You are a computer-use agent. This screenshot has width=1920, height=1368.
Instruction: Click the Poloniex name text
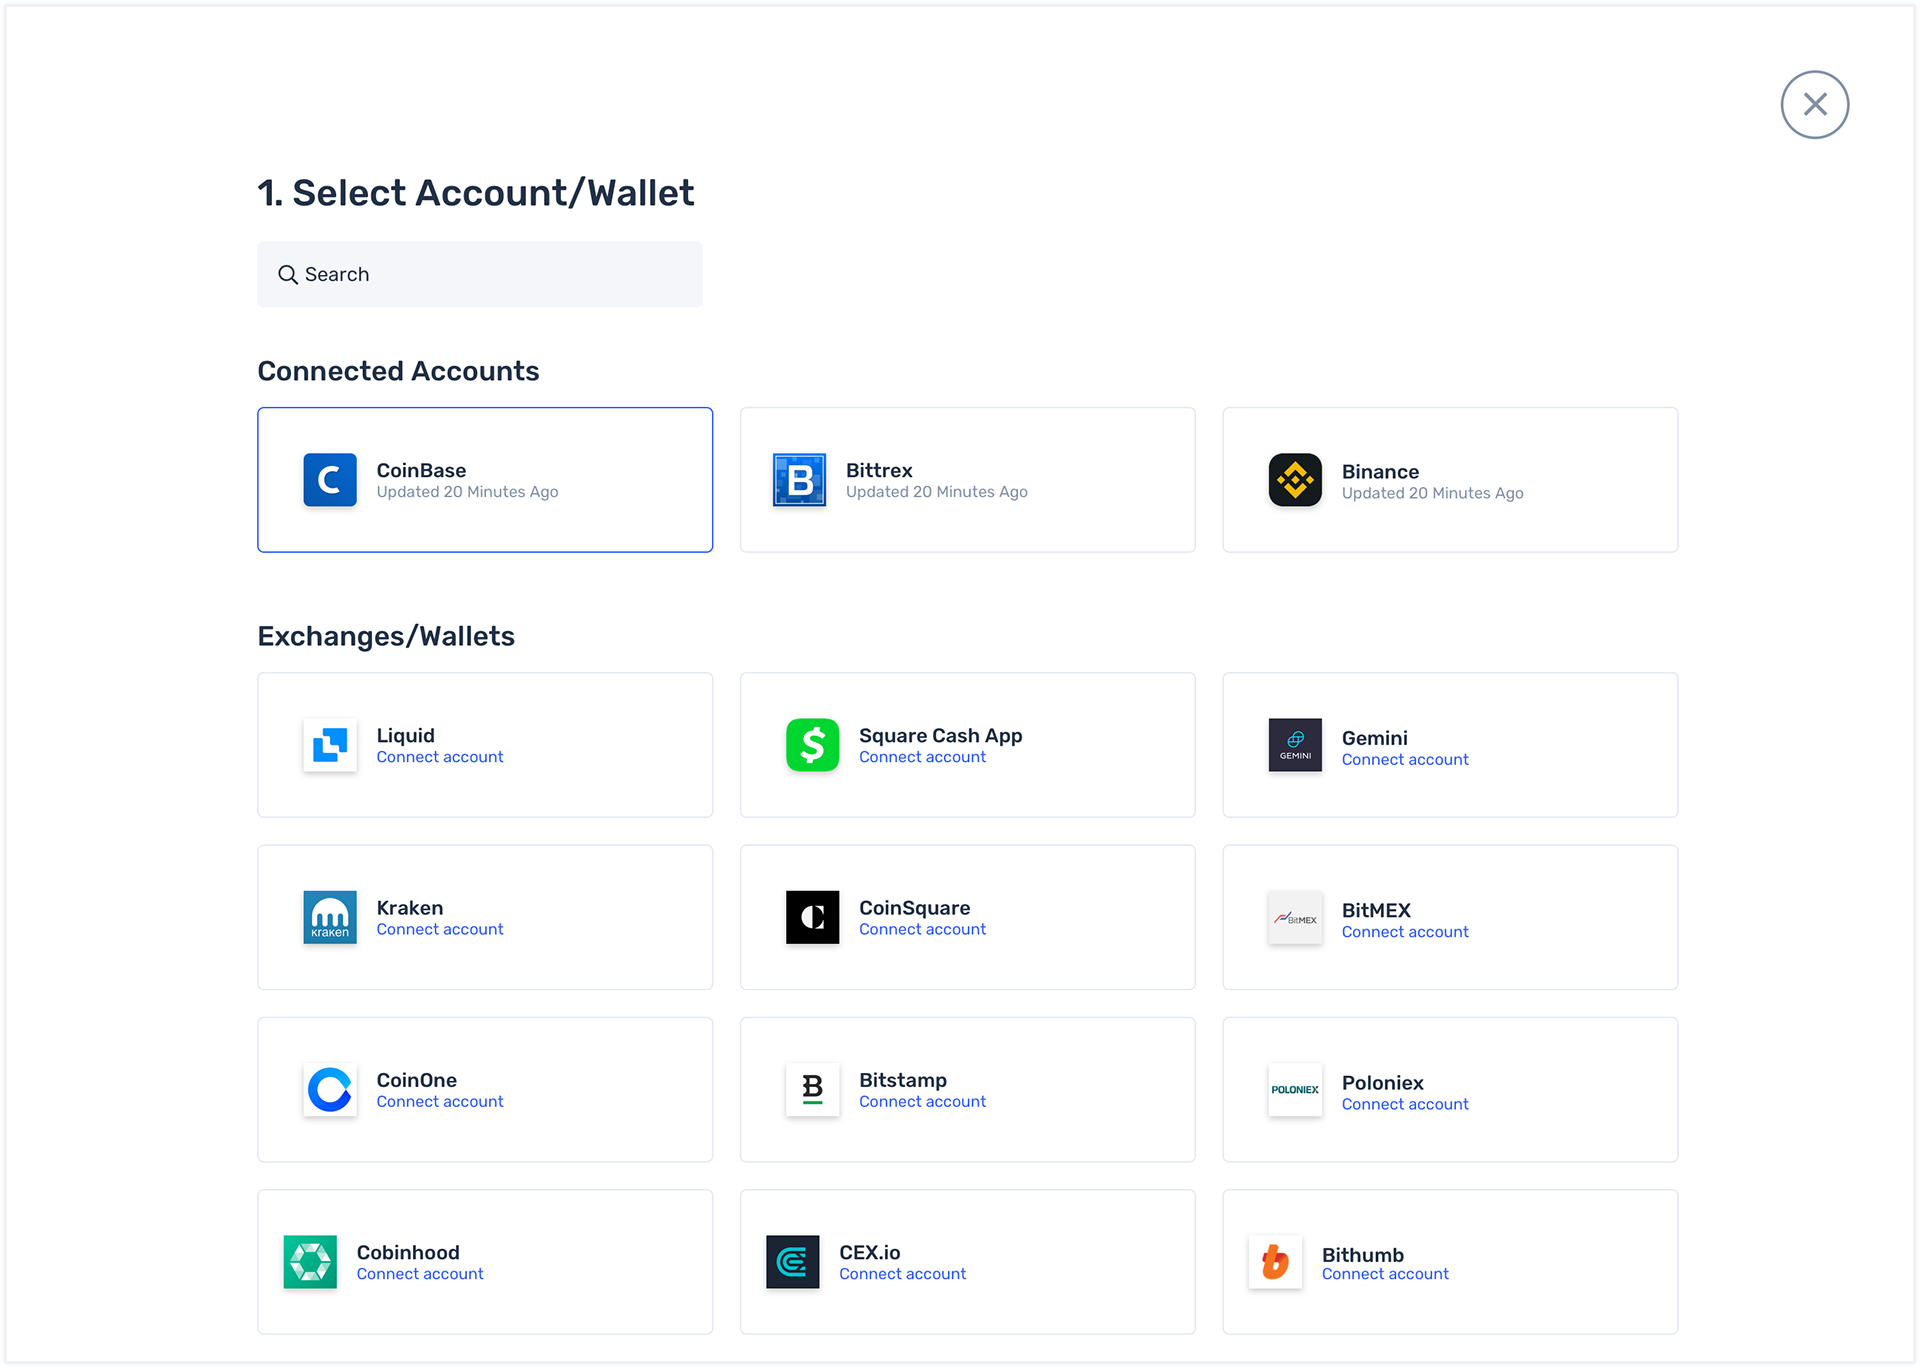tap(1382, 1083)
